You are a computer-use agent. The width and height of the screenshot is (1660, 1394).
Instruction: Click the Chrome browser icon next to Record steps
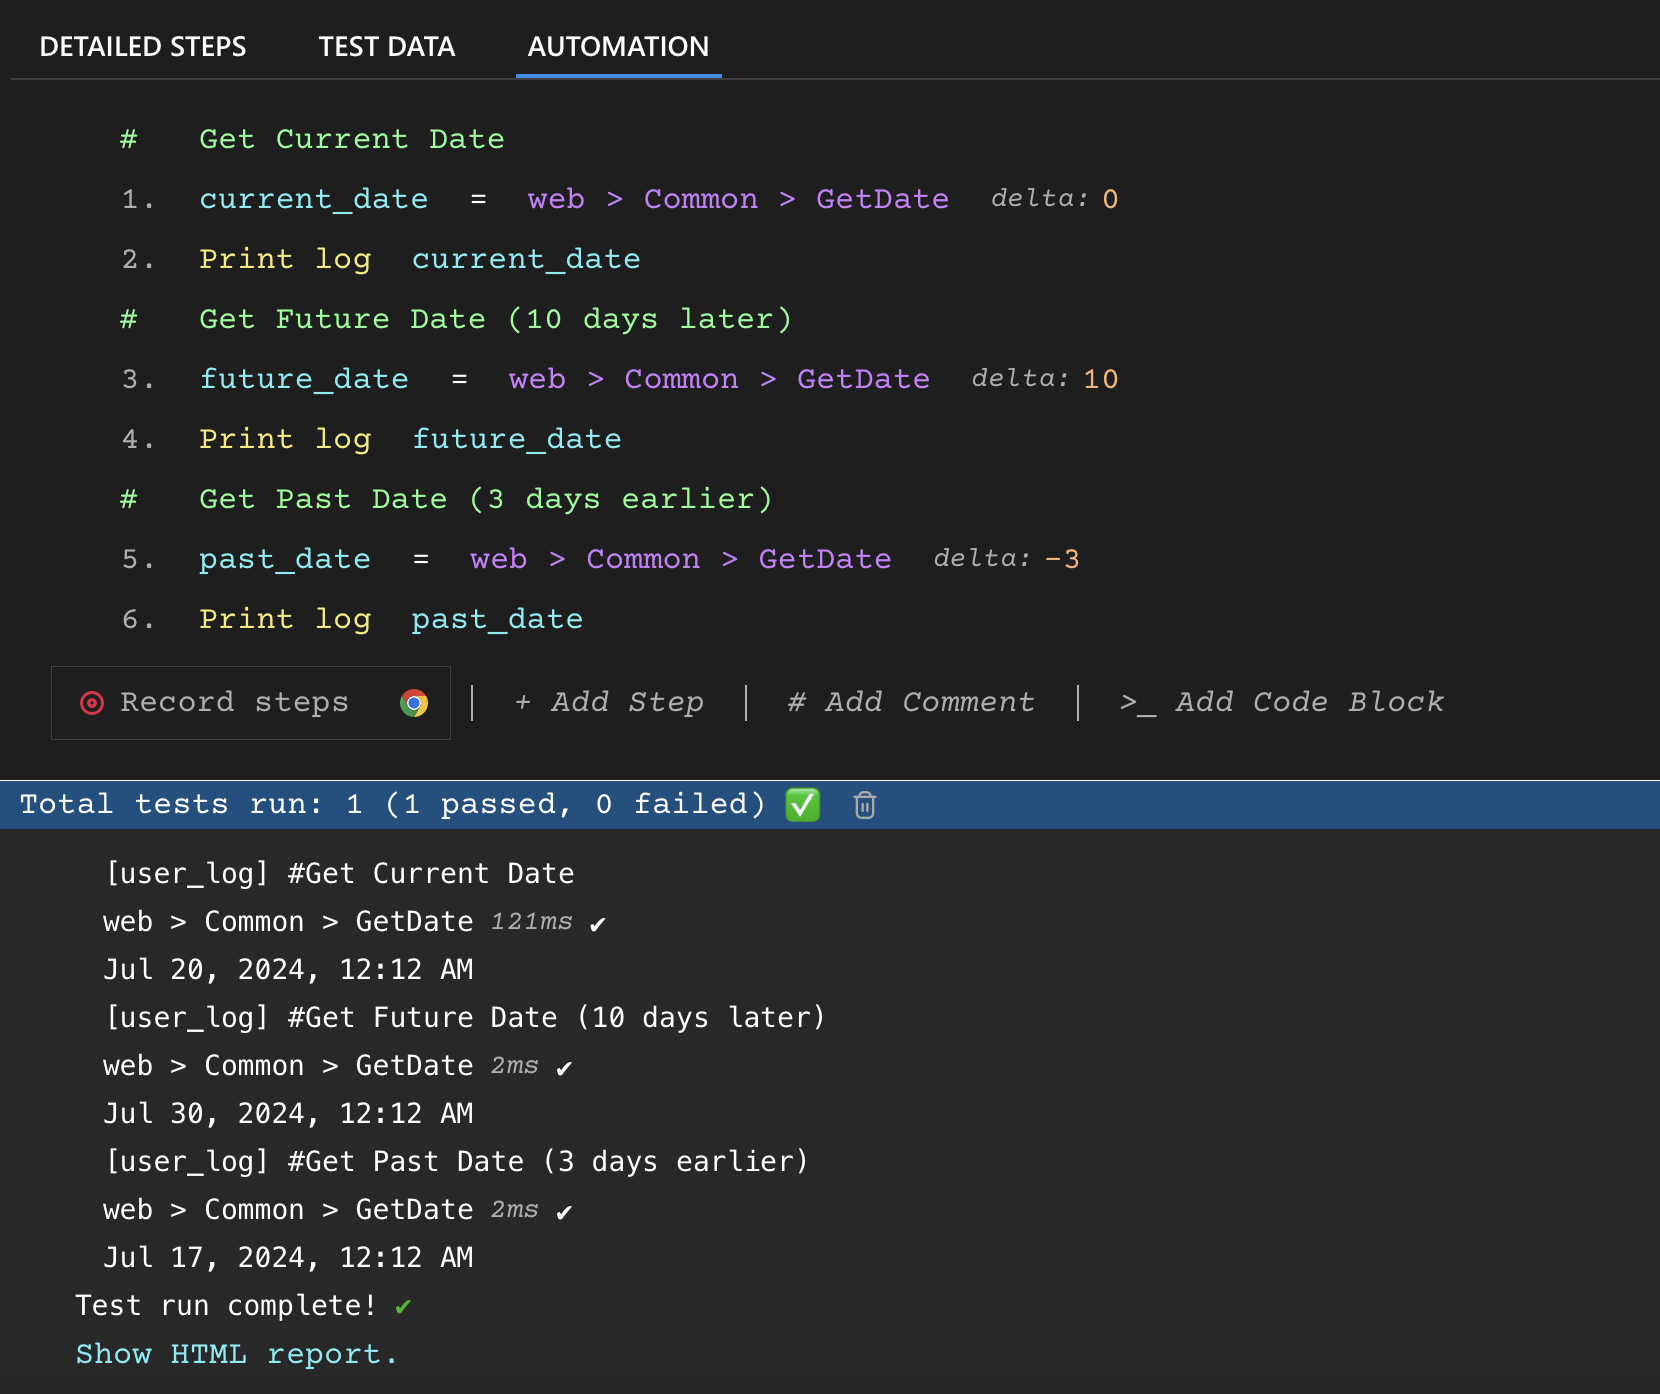tap(415, 703)
